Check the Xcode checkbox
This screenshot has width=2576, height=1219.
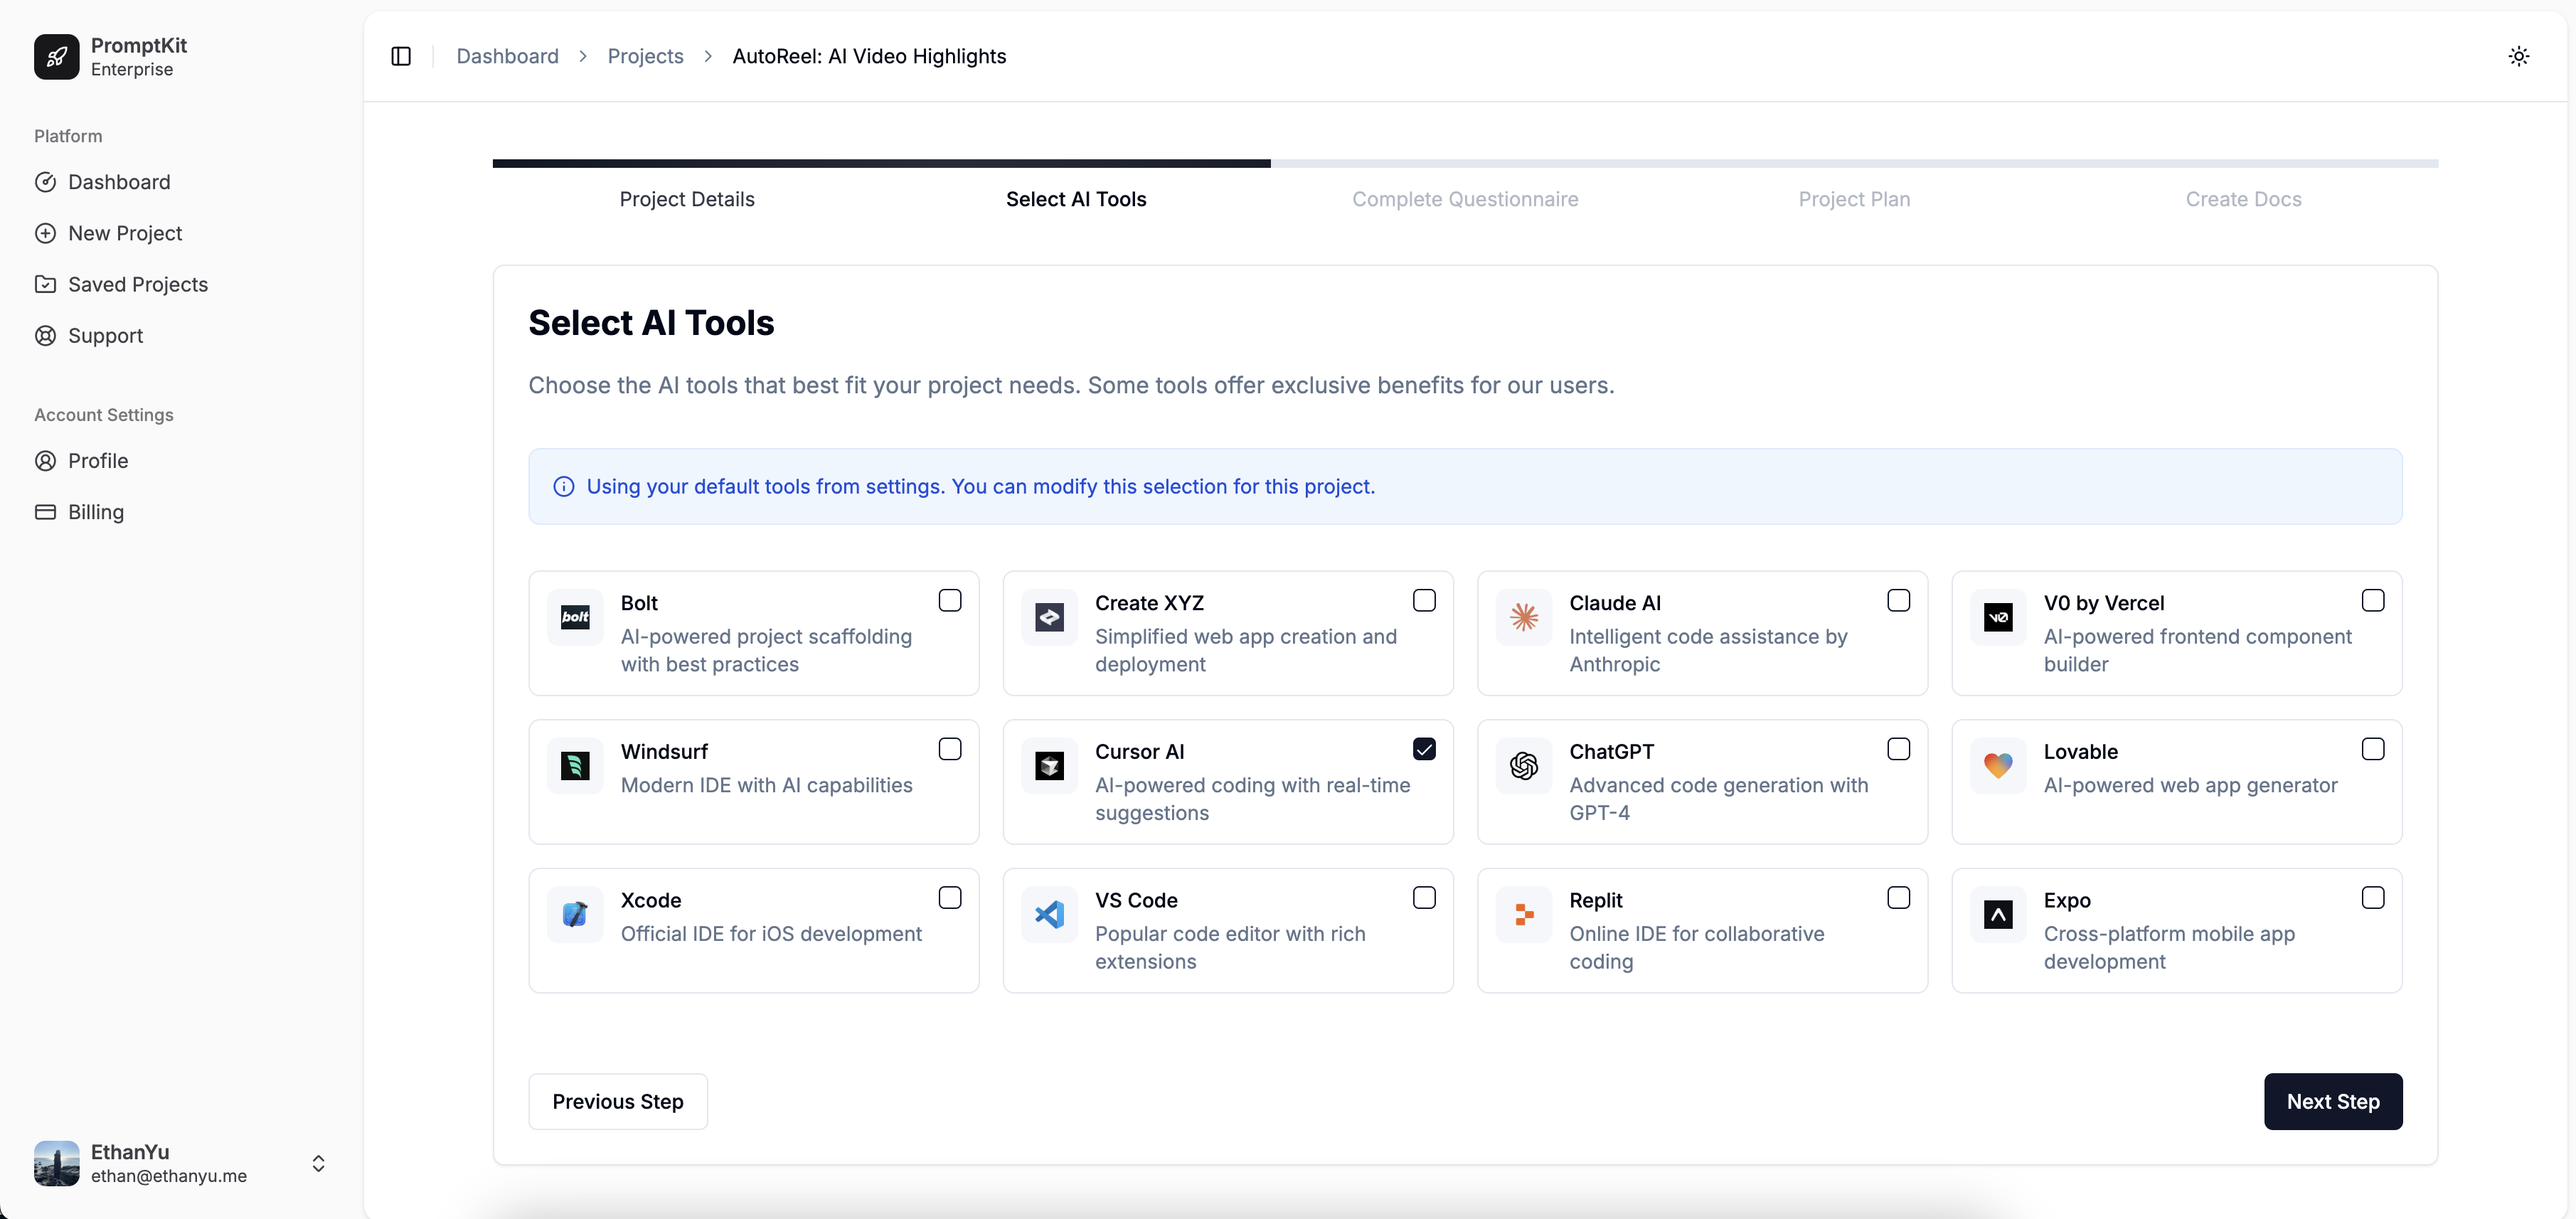950,897
